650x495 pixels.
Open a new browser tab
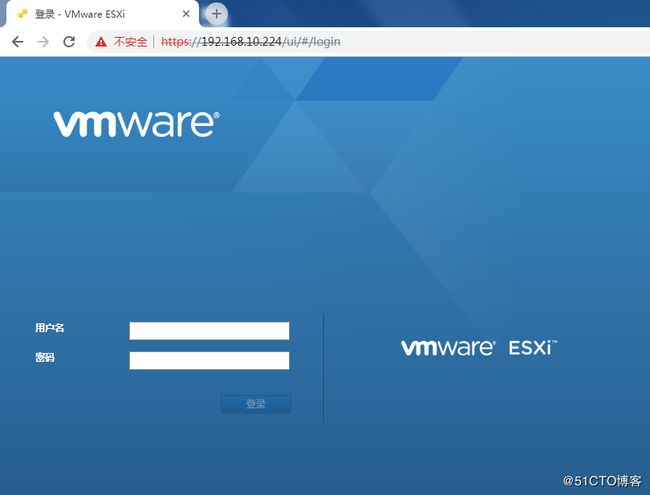pyautogui.click(x=216, y=14)
